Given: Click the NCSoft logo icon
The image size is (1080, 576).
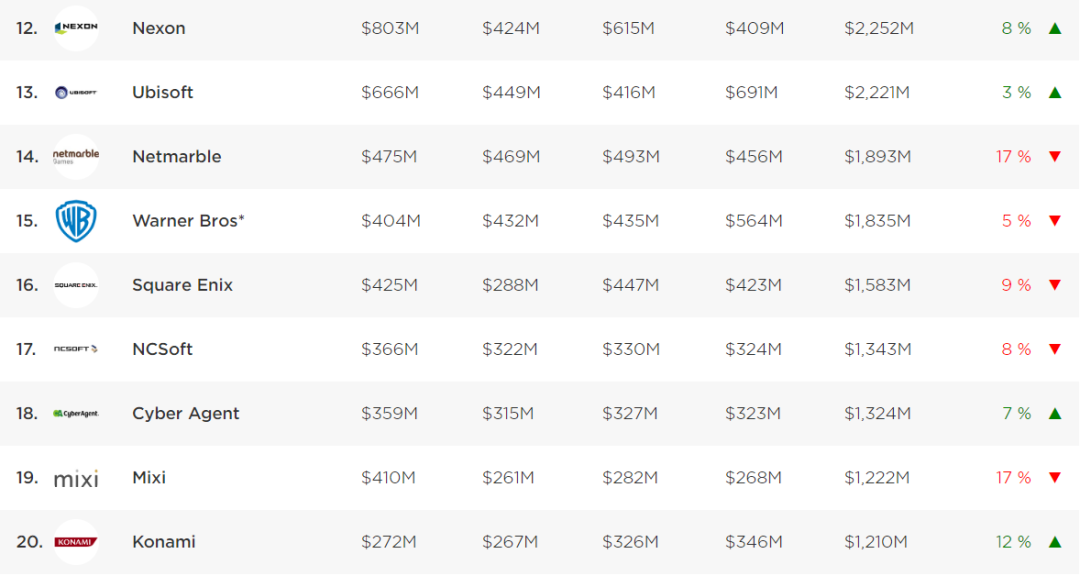Looking at the screenshot, I should pyautogui.click(x=76, y=349).
